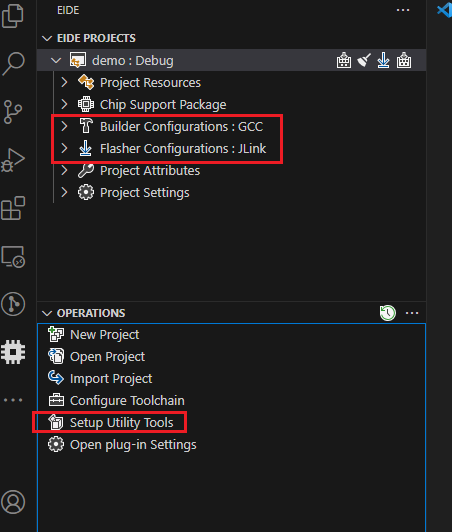Click the history clock icon in Operations
The image size is (452, 532).
coord(388,313)
